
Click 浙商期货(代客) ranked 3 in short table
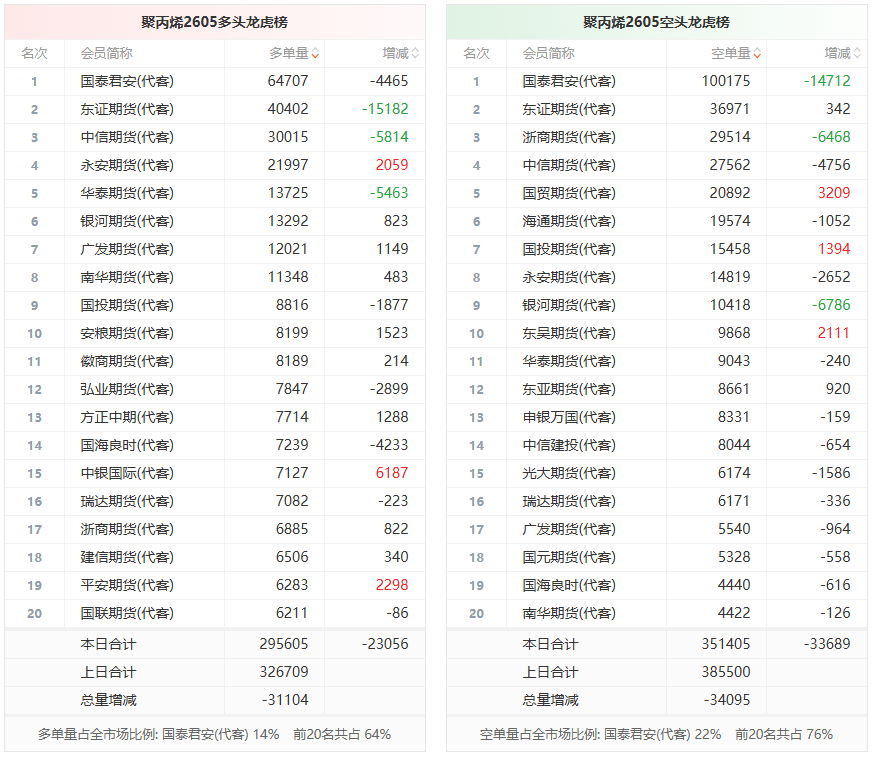coord(569,137)
